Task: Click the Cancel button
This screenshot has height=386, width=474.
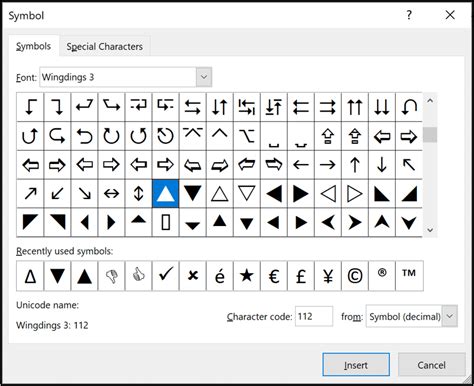Action: point(431,365)
